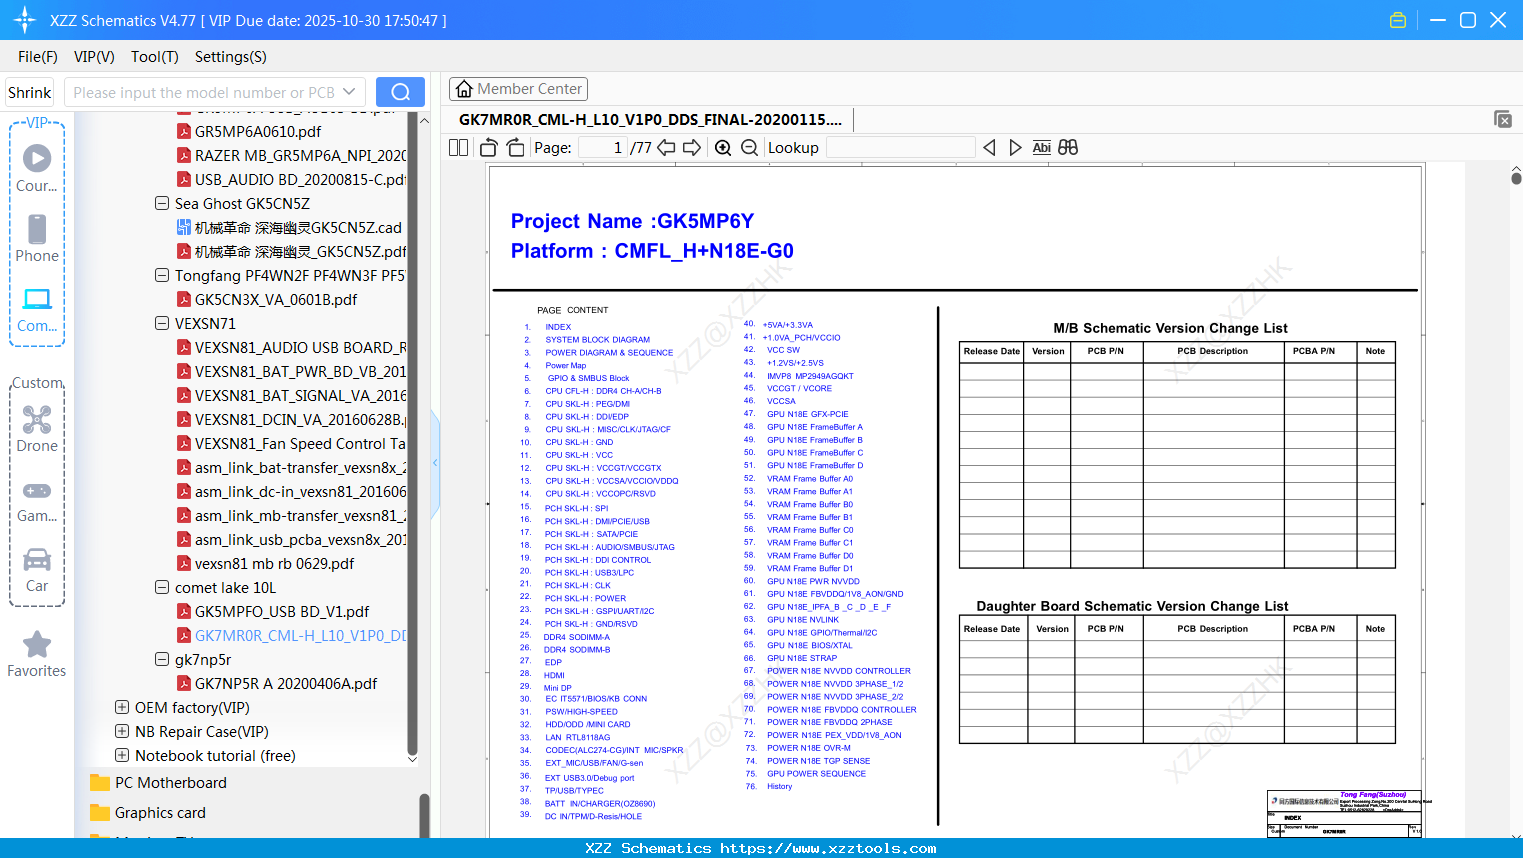This screenshot has width=1523, height=858.
Task: Expand the Notebook tutorial (free) node
Action: [122, 755]
